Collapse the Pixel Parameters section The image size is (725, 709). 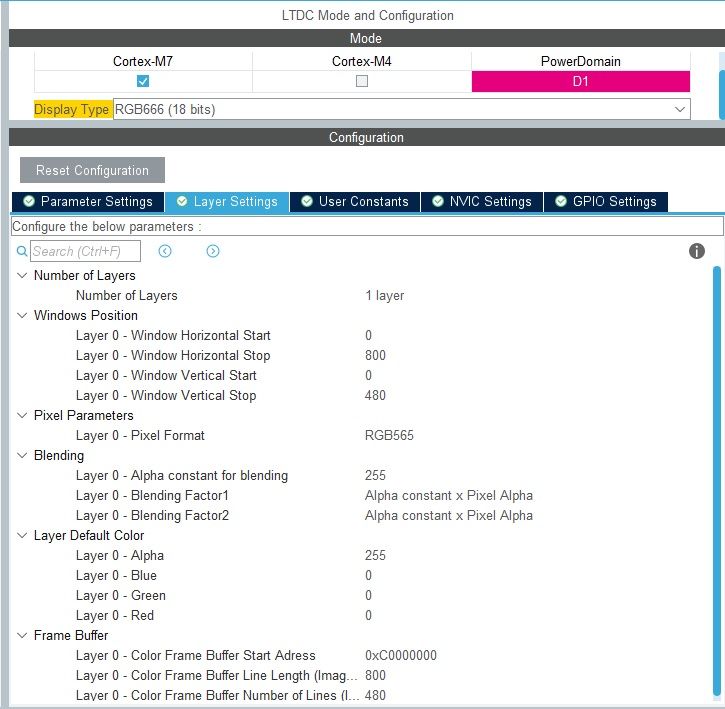[x=22, y=415]
